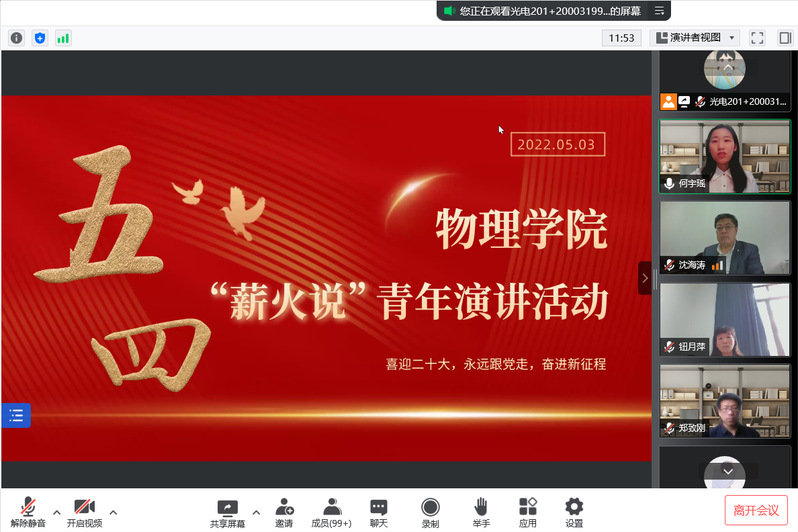The width and height of the screenshot is (798, 532).
Task: Open screen-share banner menu icon
Action: tap(659, 10)
